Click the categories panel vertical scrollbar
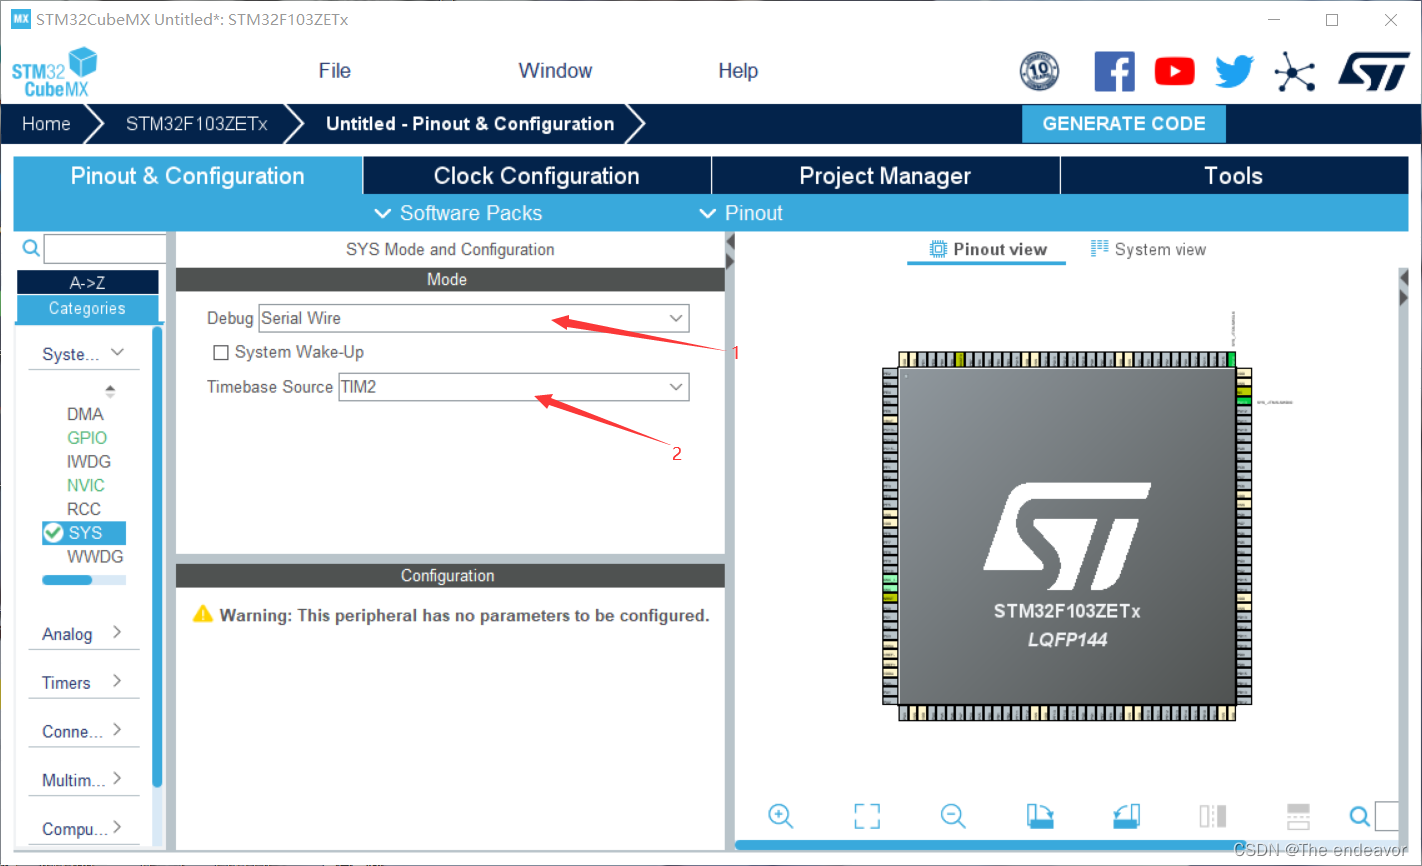This screenshot has width=1422, height=866. point(157,556)
